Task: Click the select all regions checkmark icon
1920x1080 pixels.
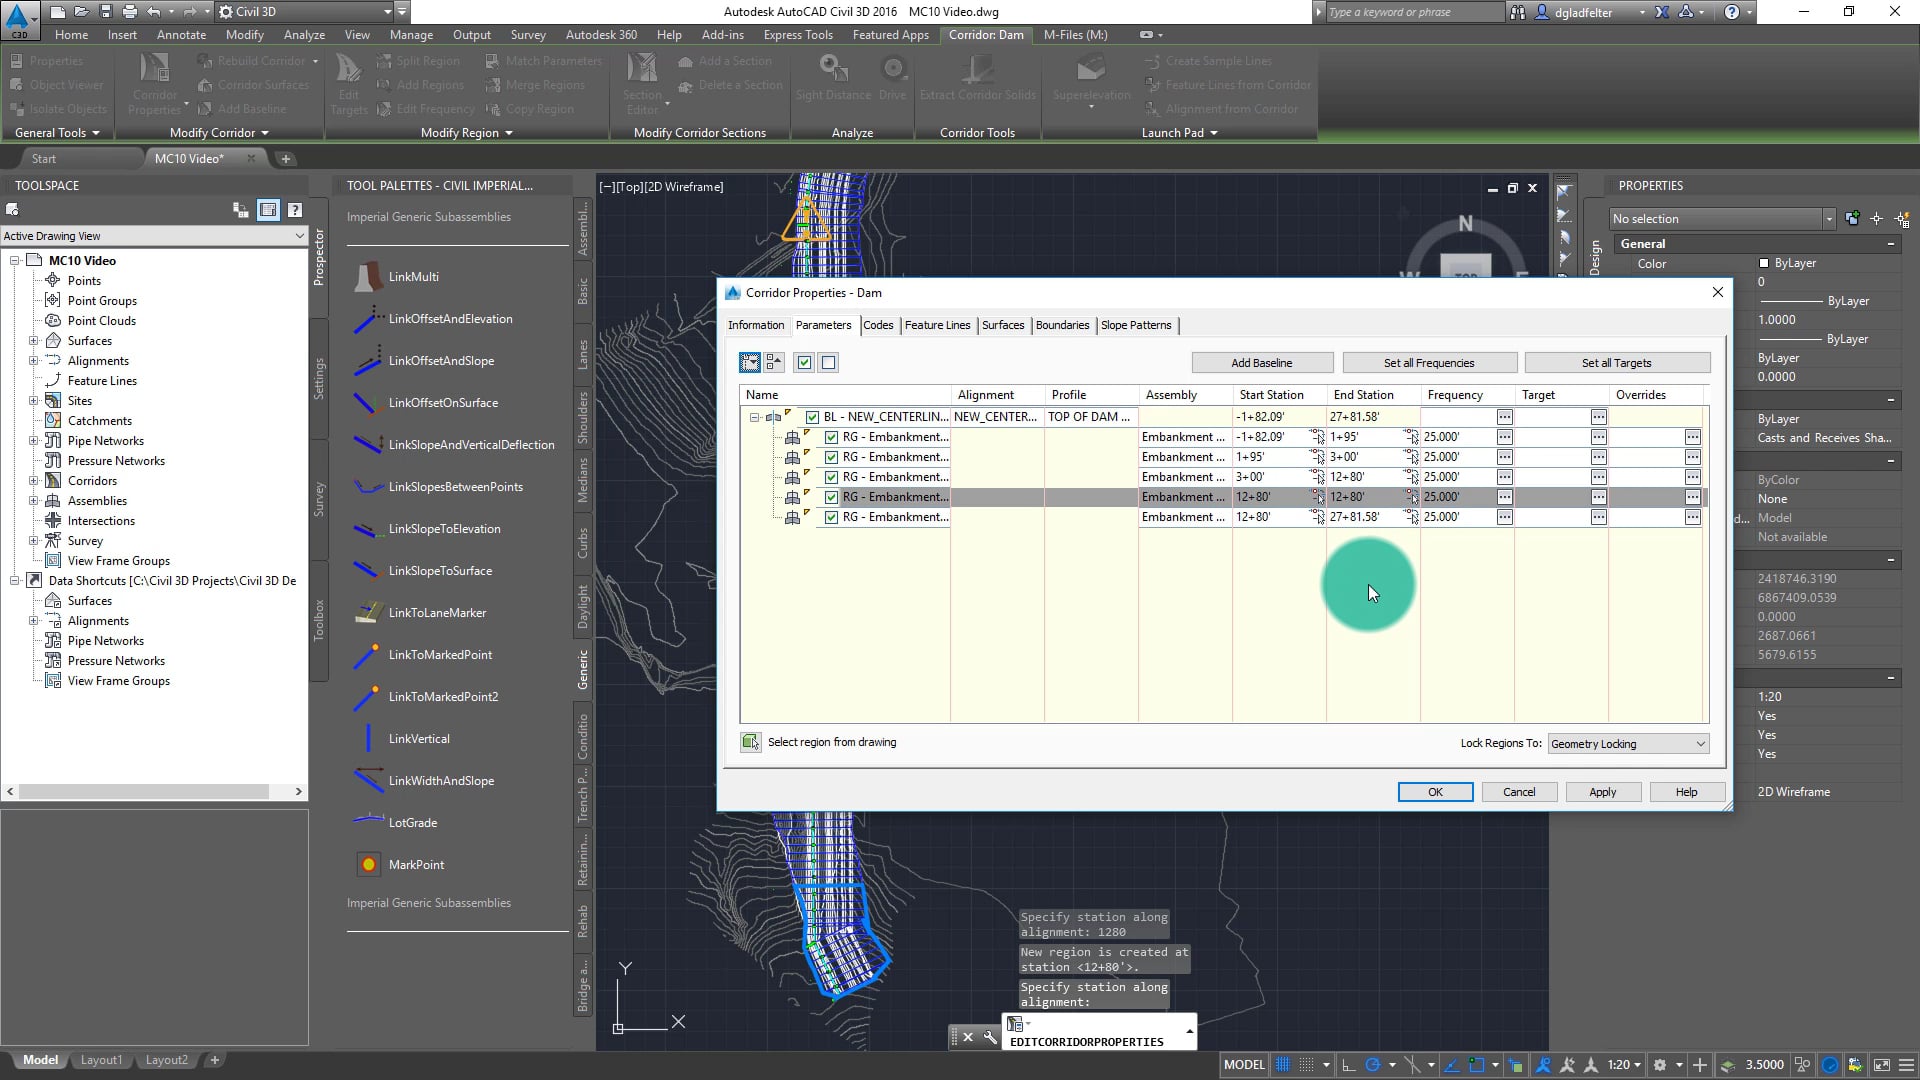Action: pyautogui.click(x=804, y=363)
